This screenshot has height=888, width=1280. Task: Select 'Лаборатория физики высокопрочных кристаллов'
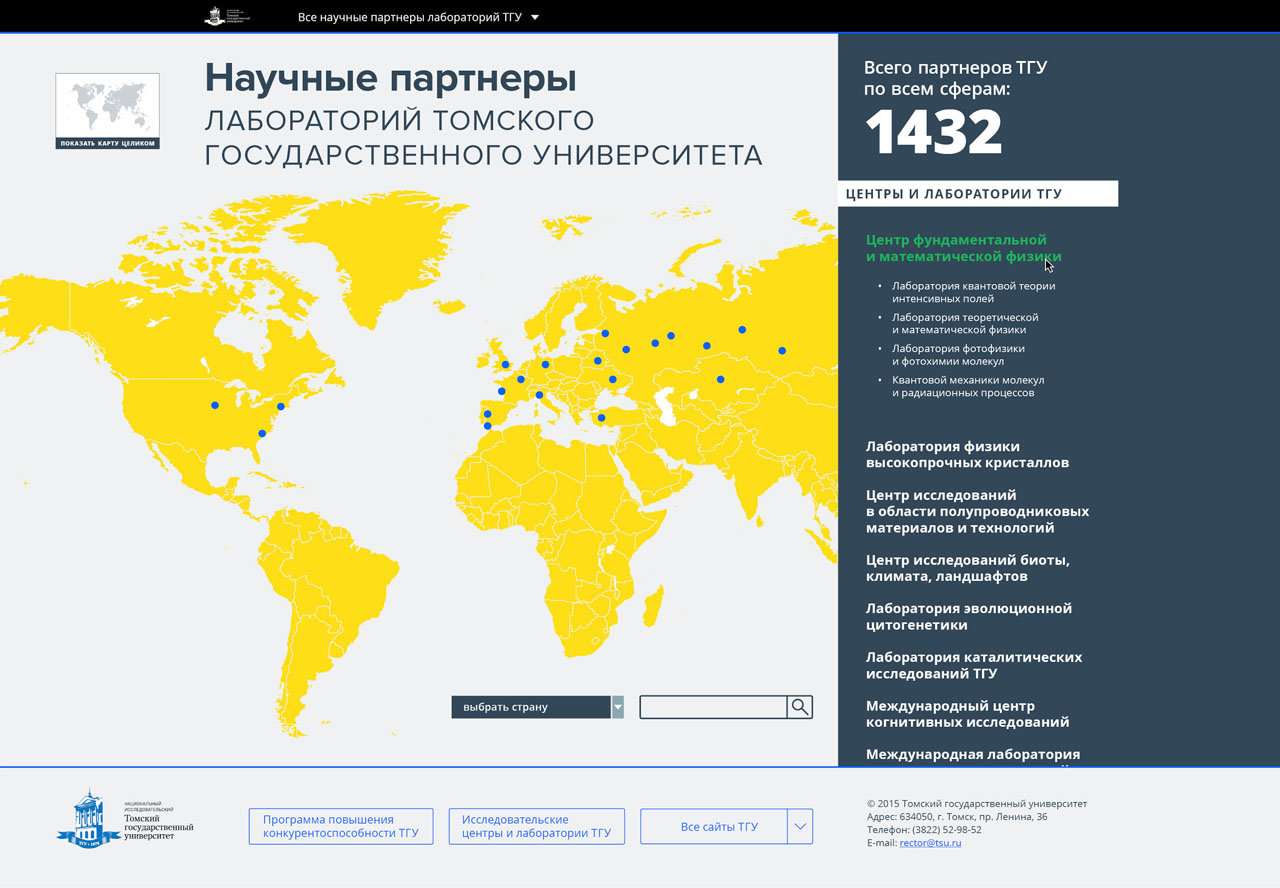point(967,454)
